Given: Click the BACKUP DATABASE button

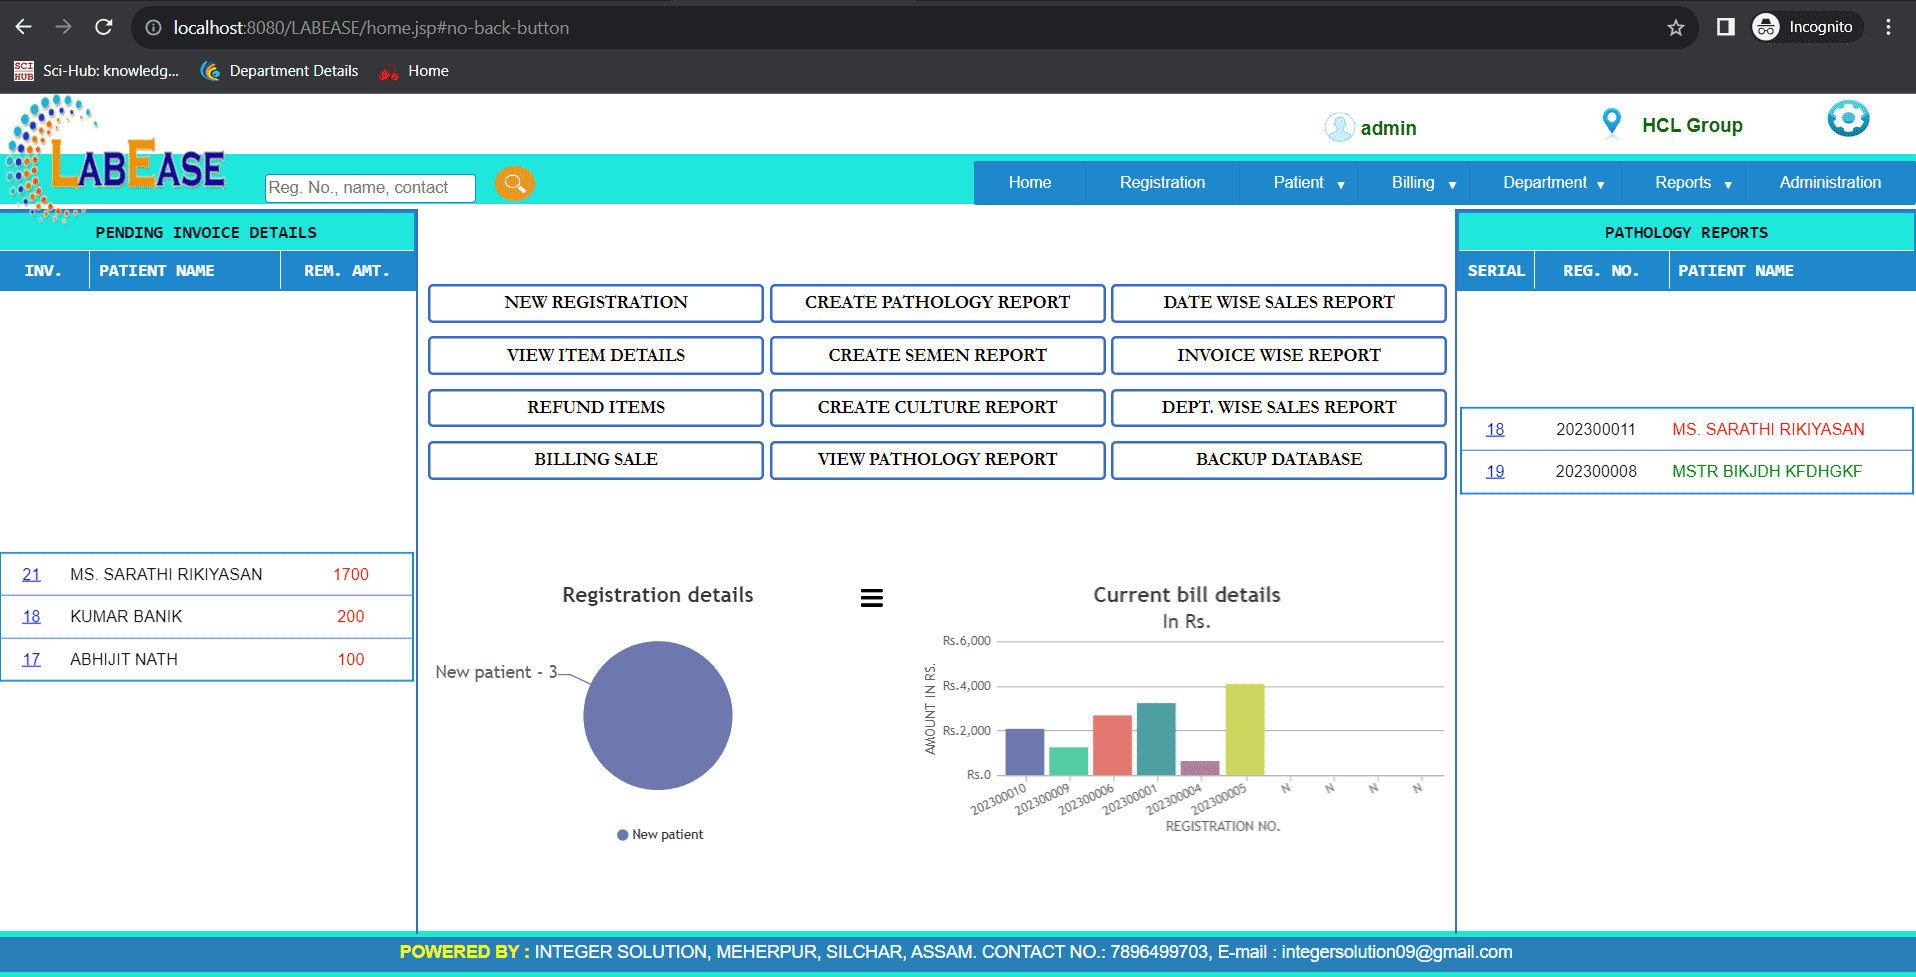Looking at the screenshot, I should pyautogui.click(x=1278, y=459).
